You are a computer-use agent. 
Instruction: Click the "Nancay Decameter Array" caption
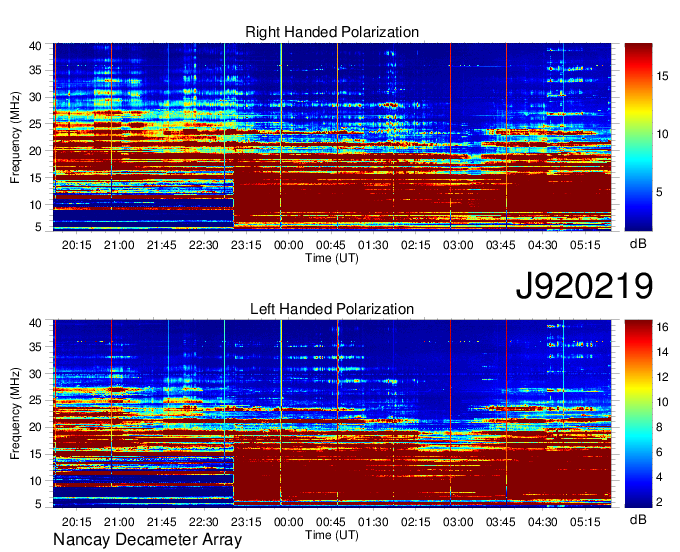pos(147,540)
